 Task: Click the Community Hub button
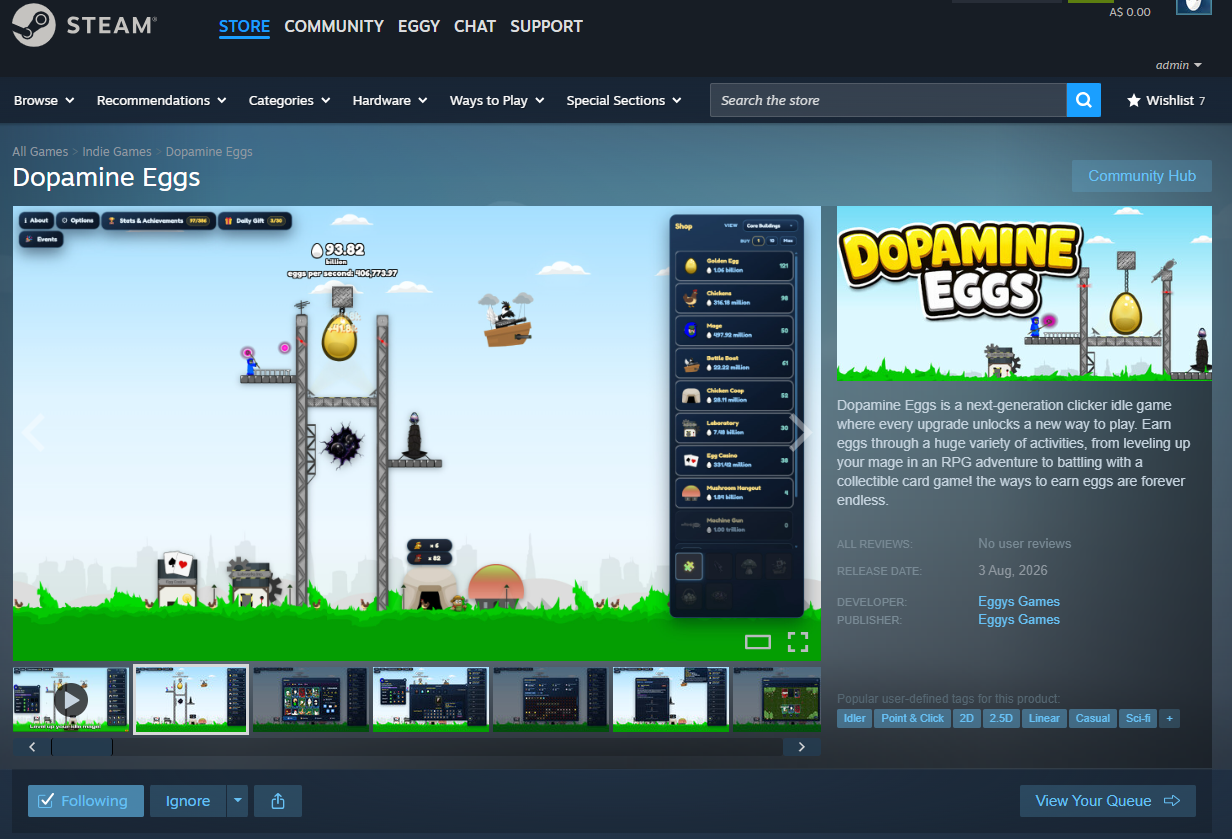click(1142, 176)
